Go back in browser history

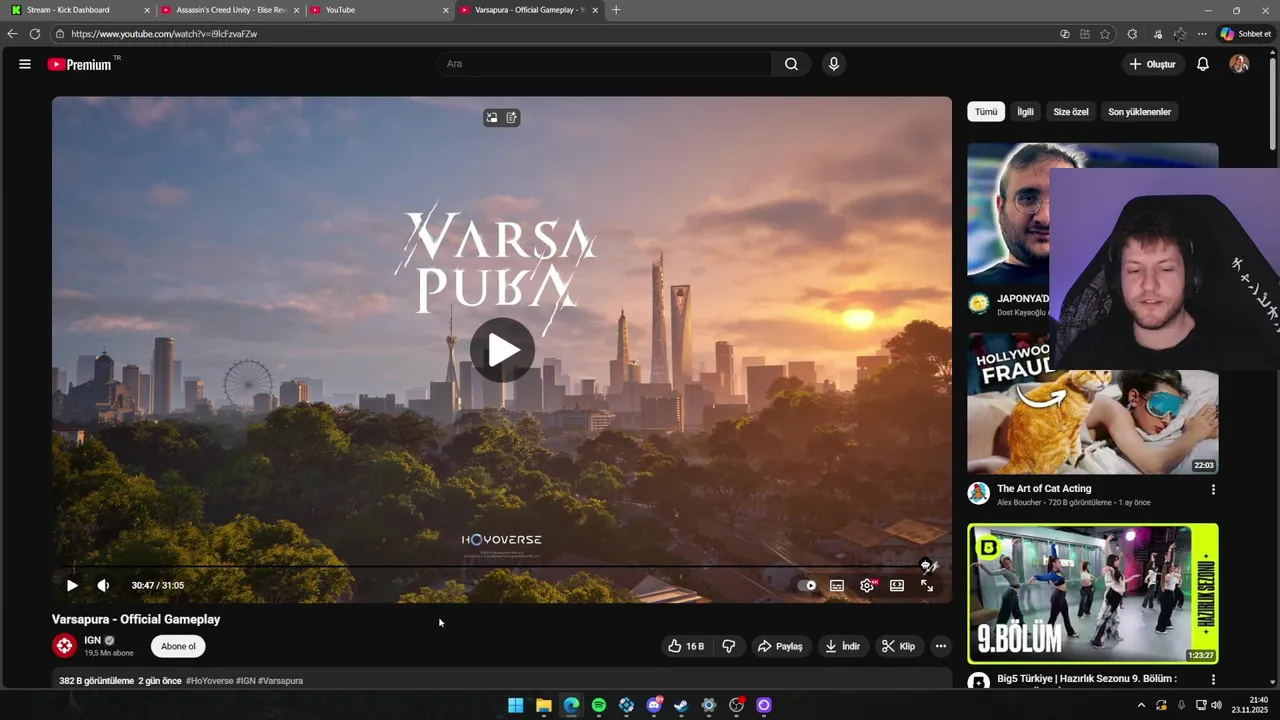(12, 34)
